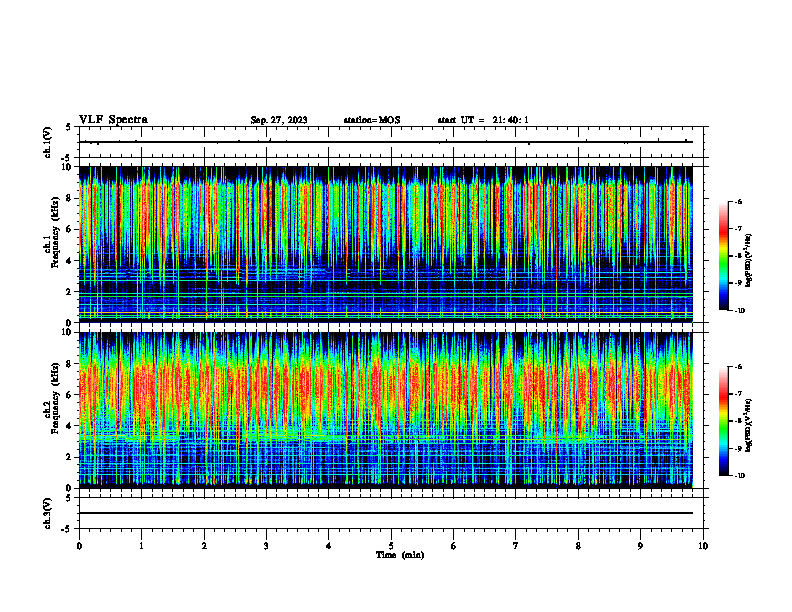The image size is (792, 612).
Task: Click the "VLF Spectra" plot title
Action: pos(113,120)
